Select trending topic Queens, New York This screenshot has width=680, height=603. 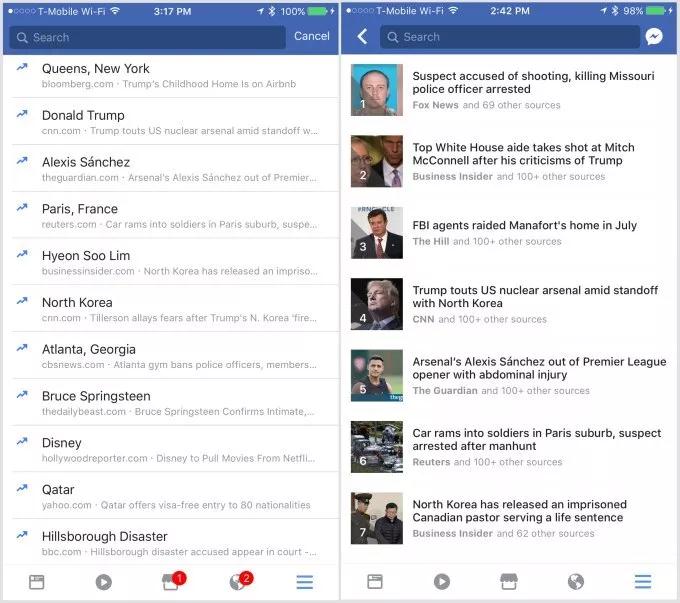[x=96, y=69]
